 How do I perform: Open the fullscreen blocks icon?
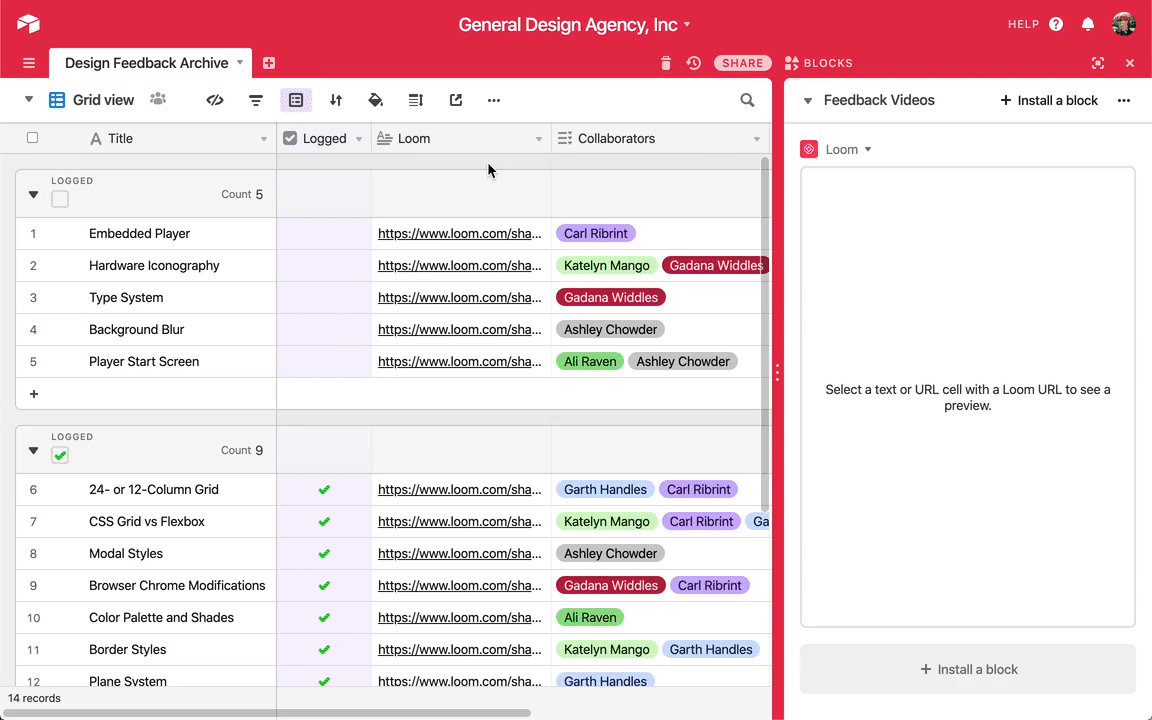(1098, 63)
